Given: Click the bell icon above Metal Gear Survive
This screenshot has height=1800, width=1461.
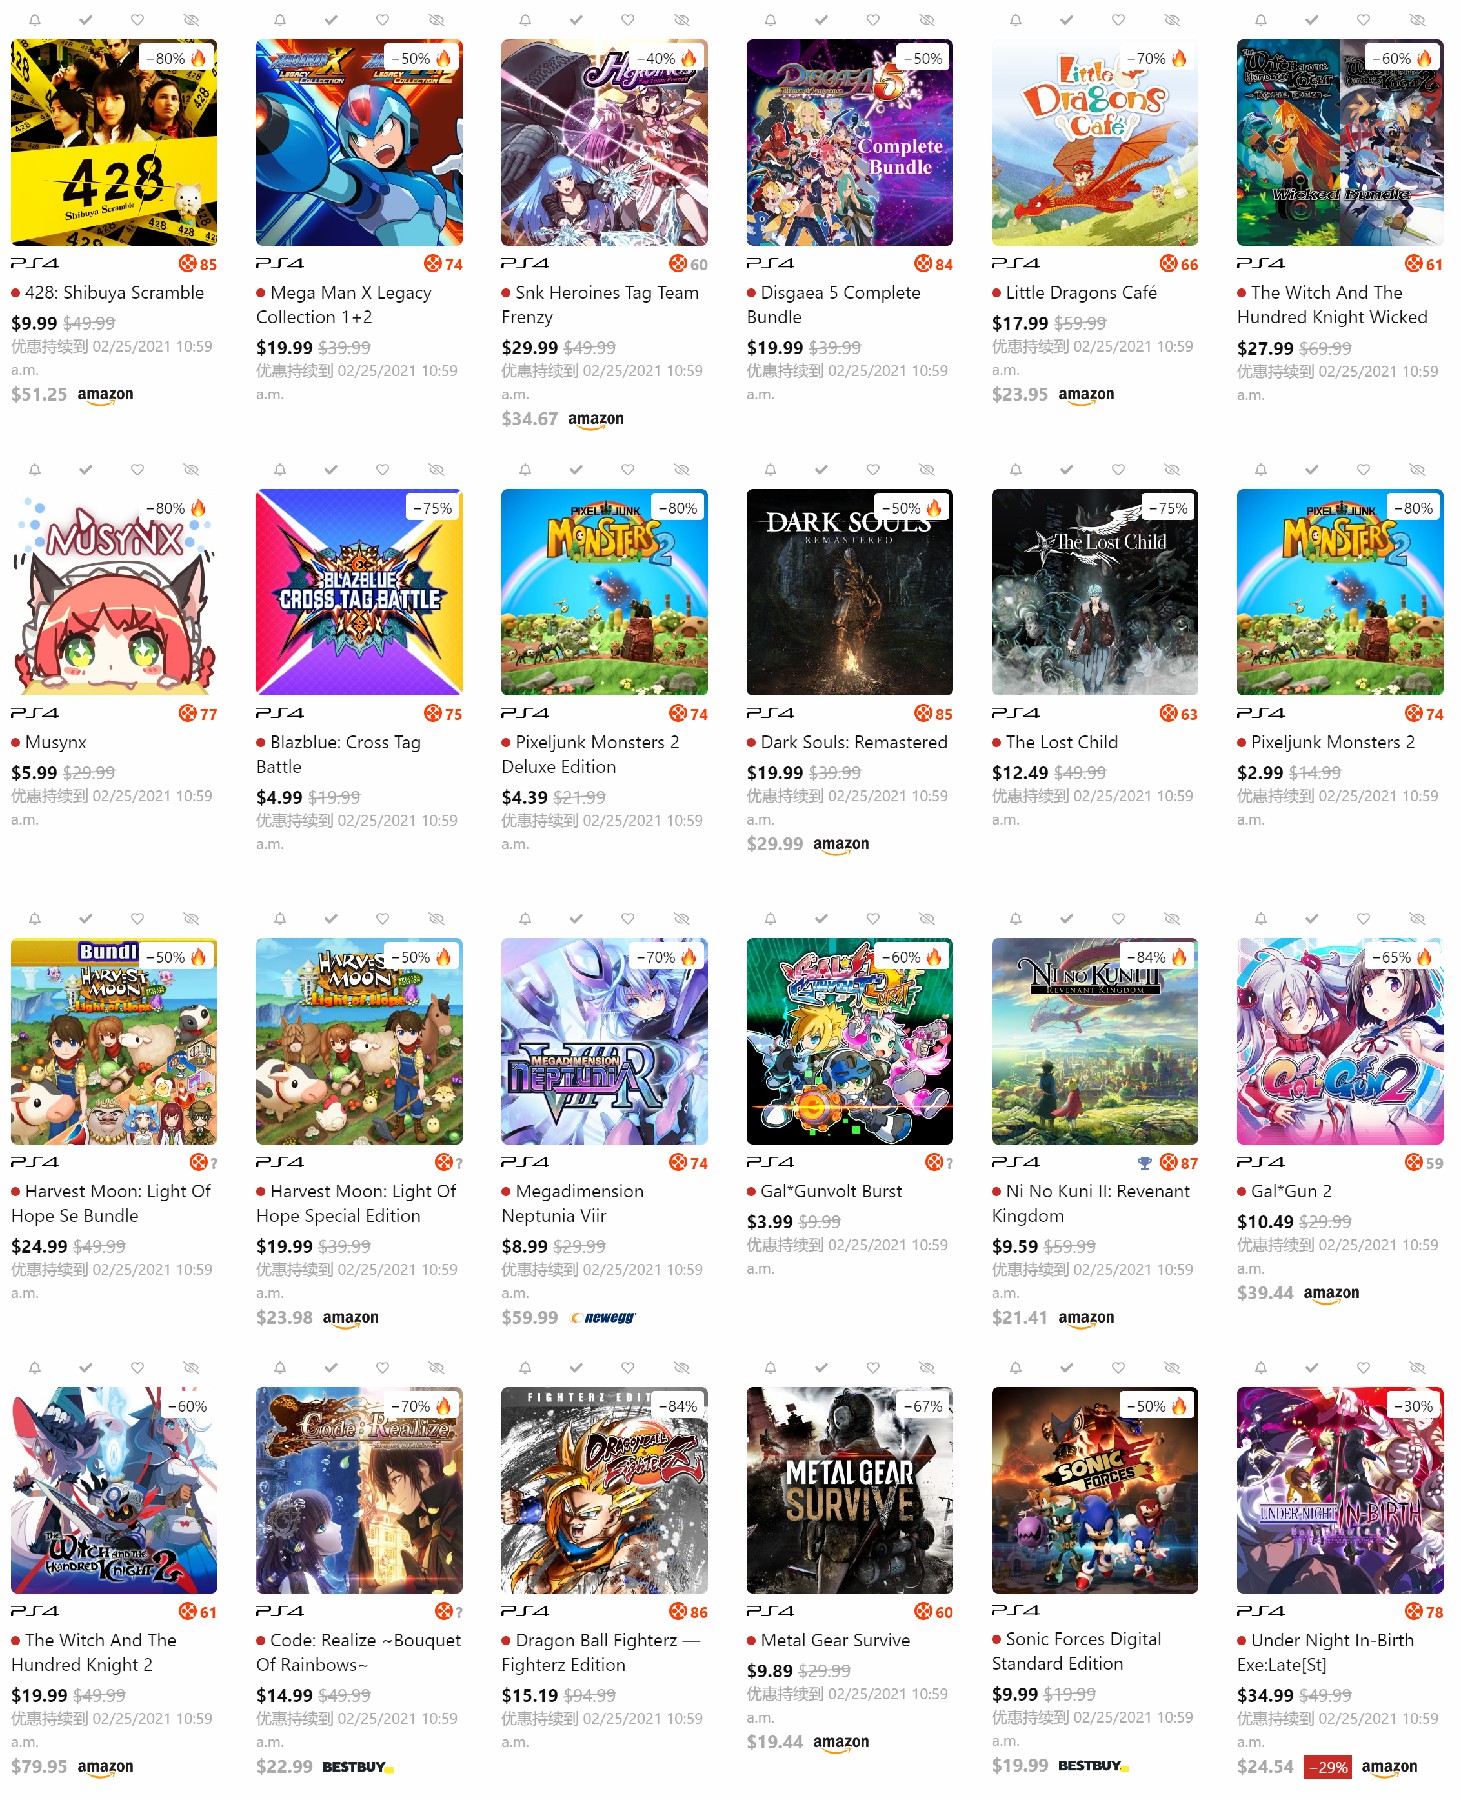Looking at the screenshot, I should pos(770,1367).
